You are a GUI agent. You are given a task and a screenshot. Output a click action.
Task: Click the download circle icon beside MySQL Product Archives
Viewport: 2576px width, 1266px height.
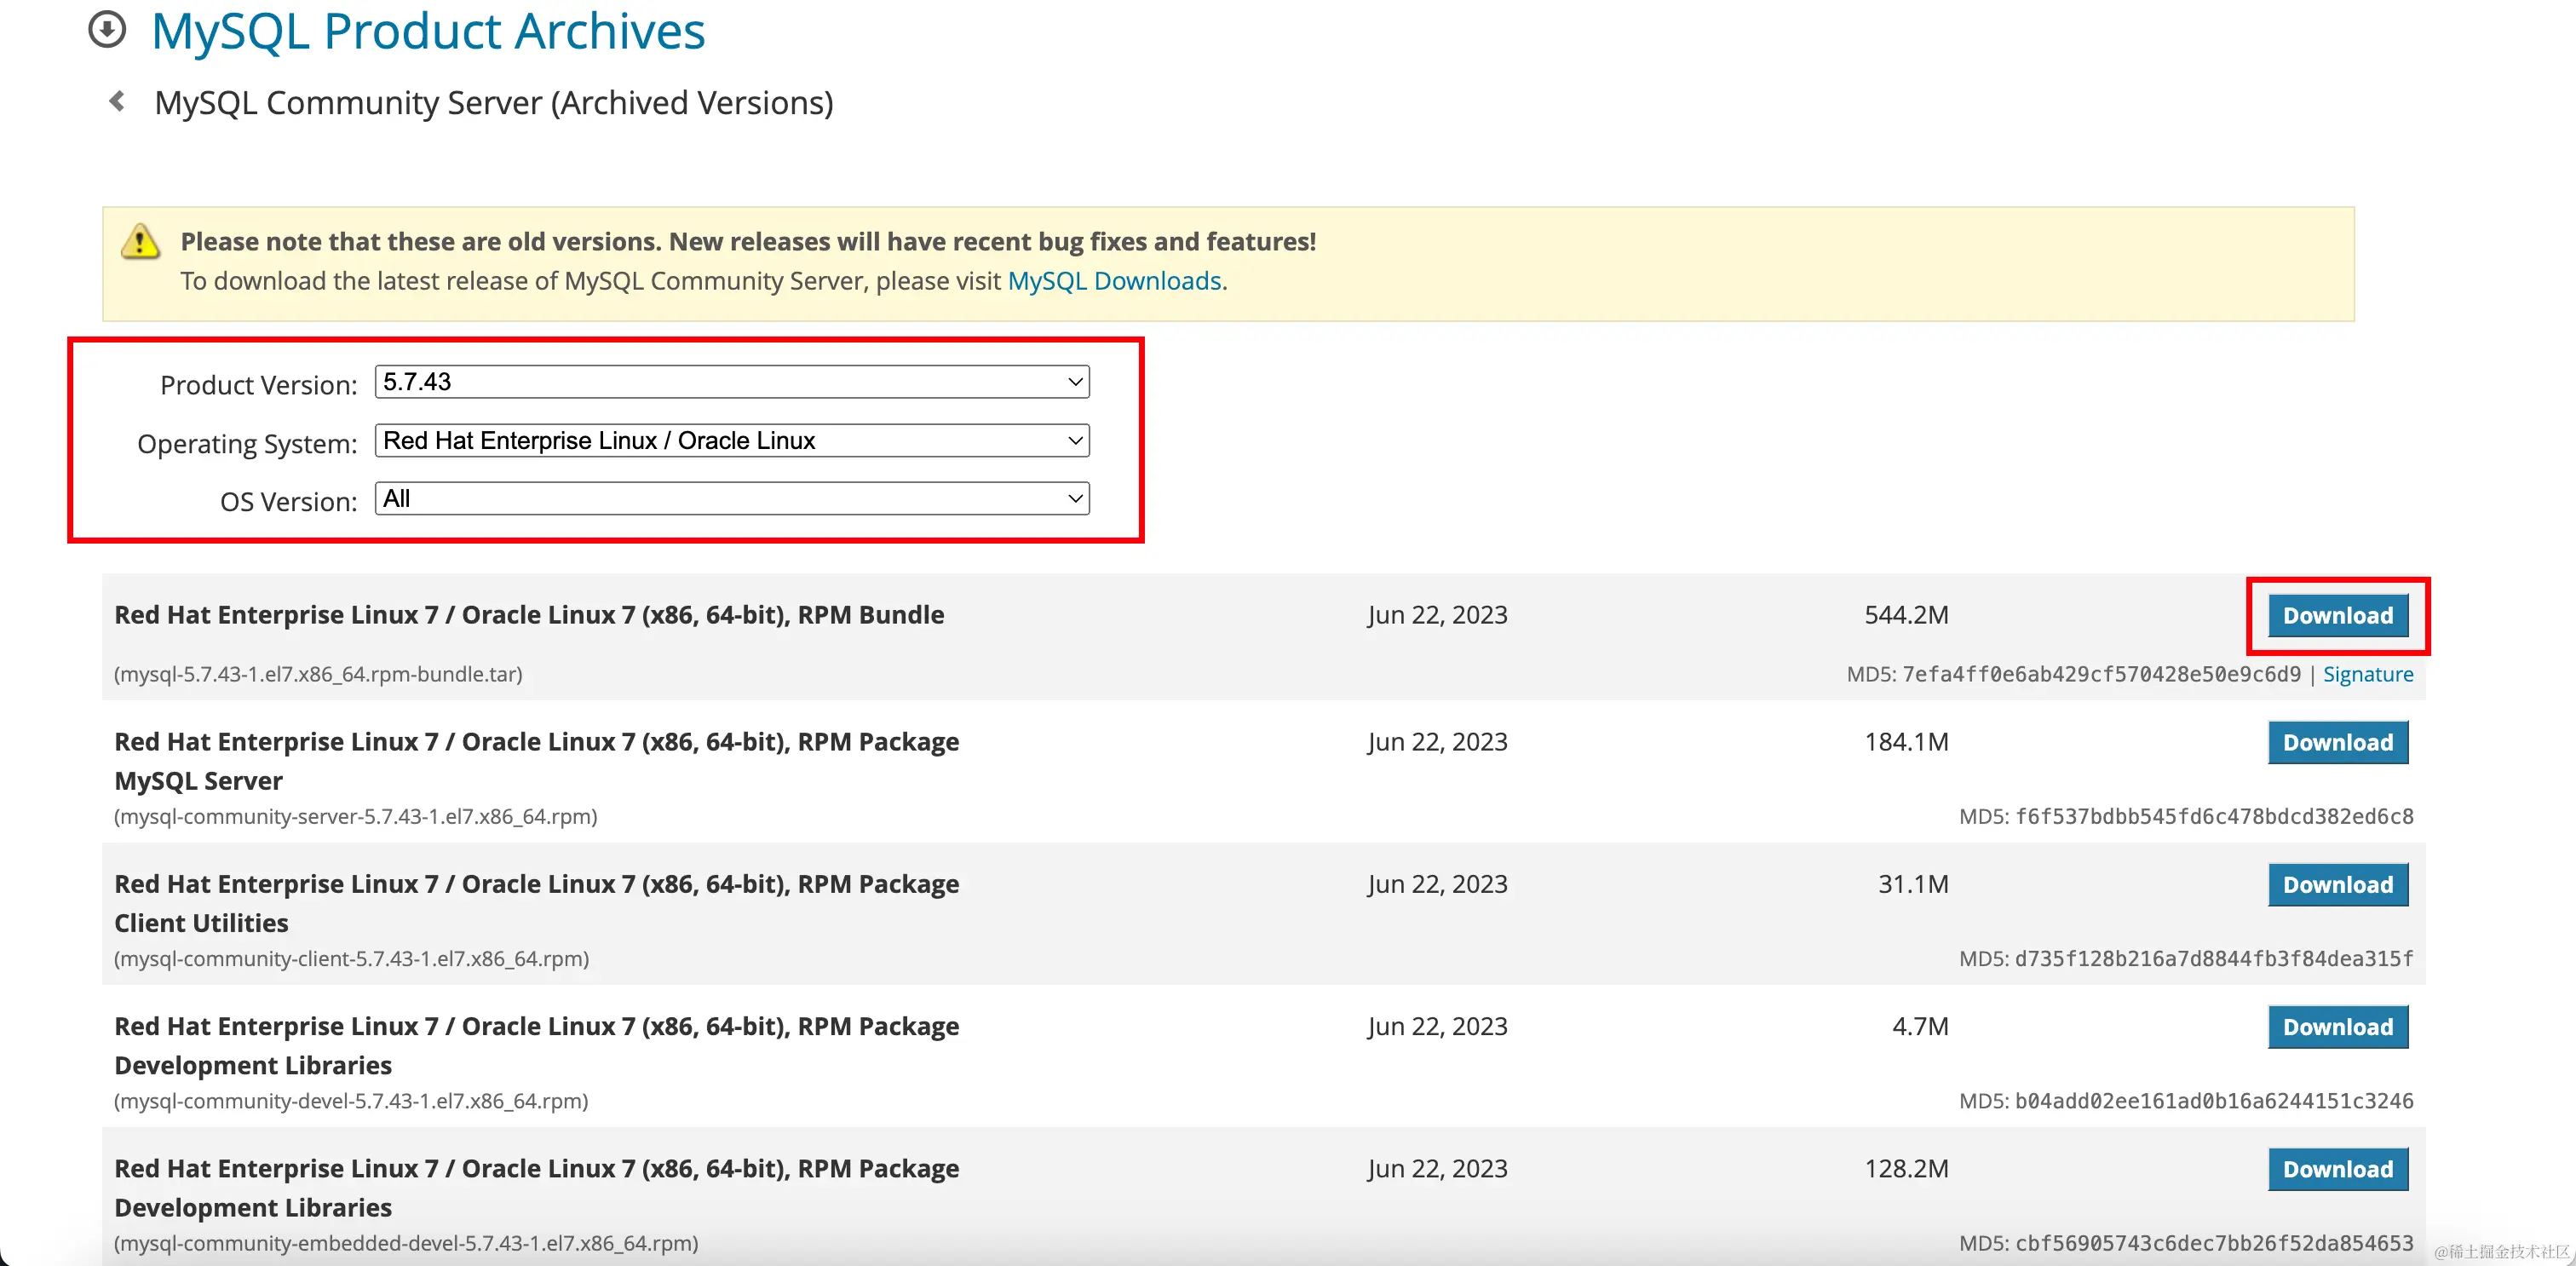(x=107, y=29)
